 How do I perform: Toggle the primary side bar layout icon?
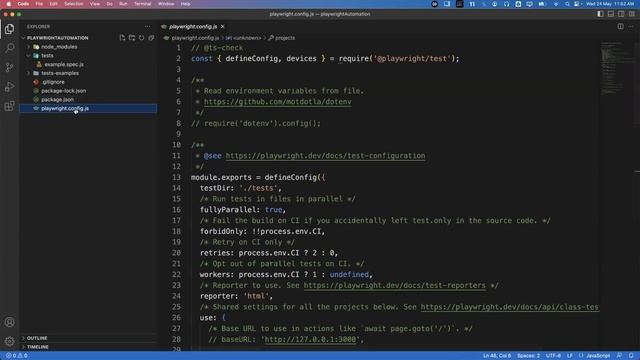(x=600, y=14)
